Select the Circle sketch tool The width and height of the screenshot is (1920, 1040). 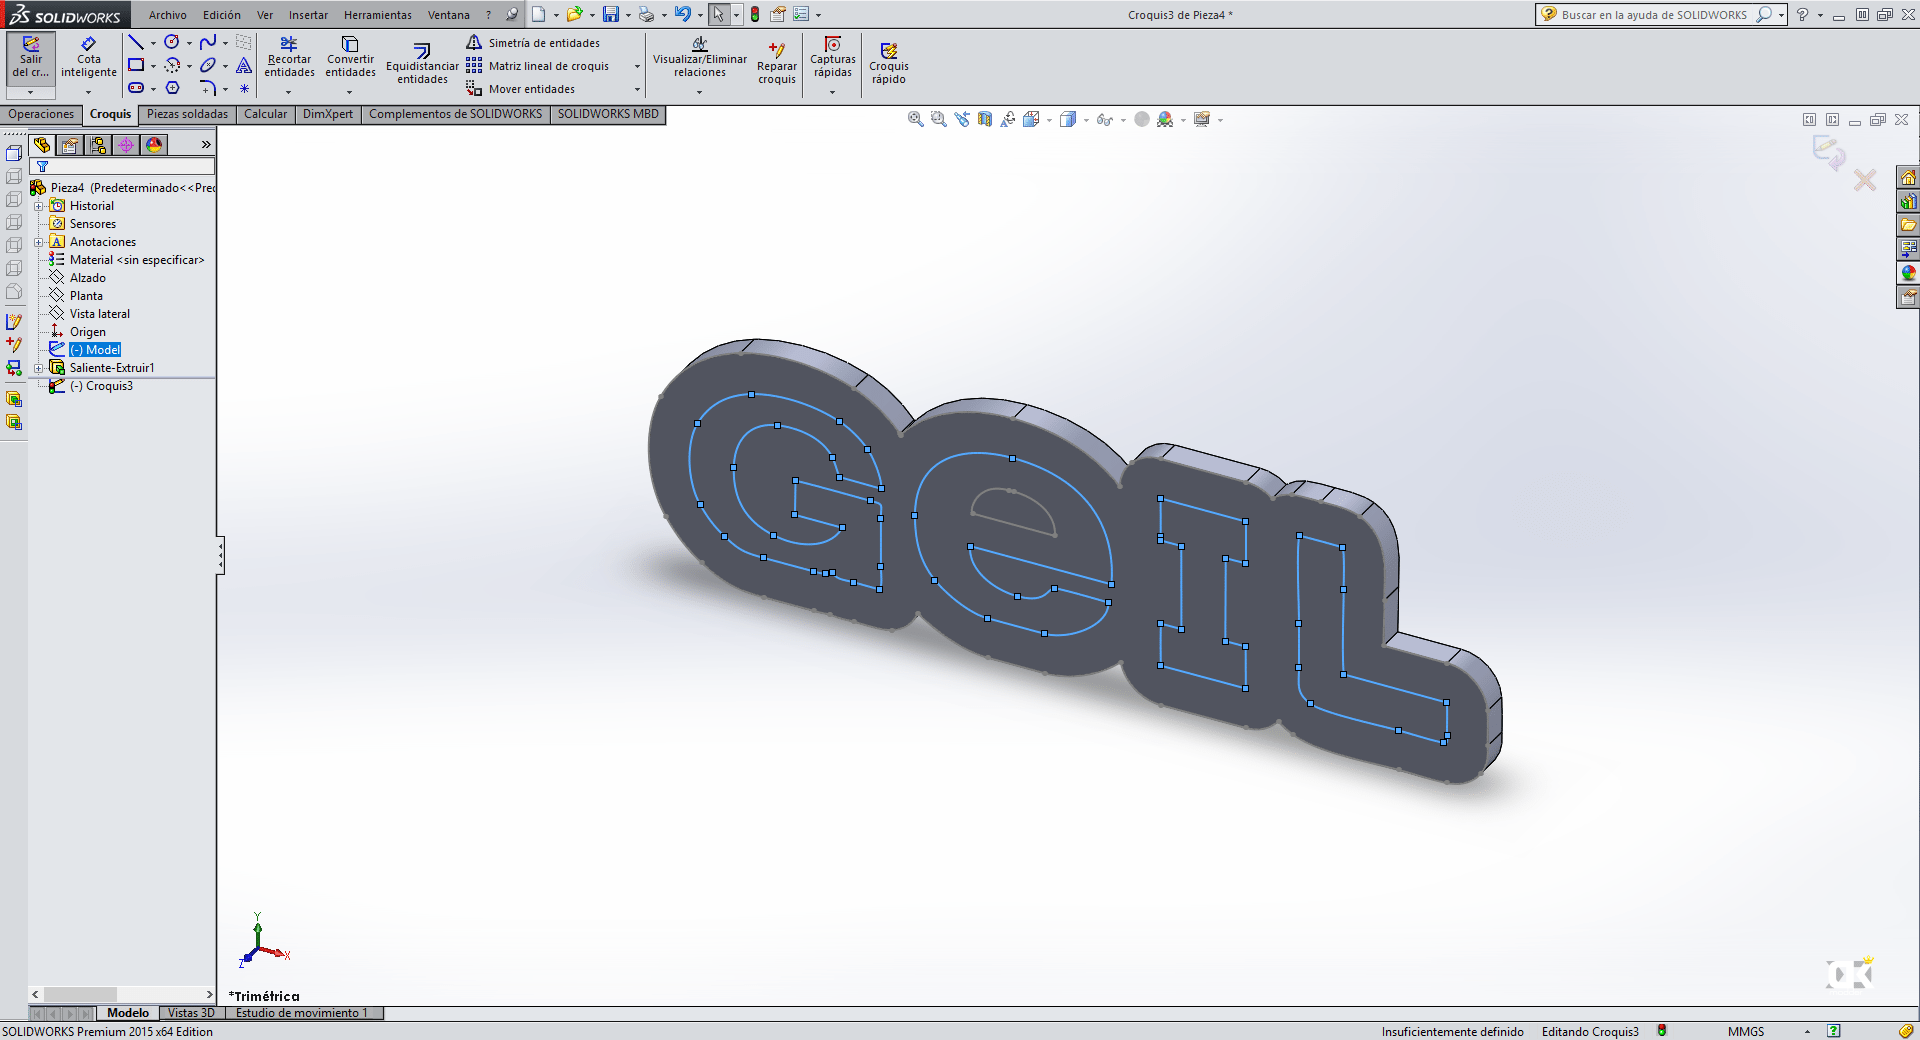tap(172, 42)
